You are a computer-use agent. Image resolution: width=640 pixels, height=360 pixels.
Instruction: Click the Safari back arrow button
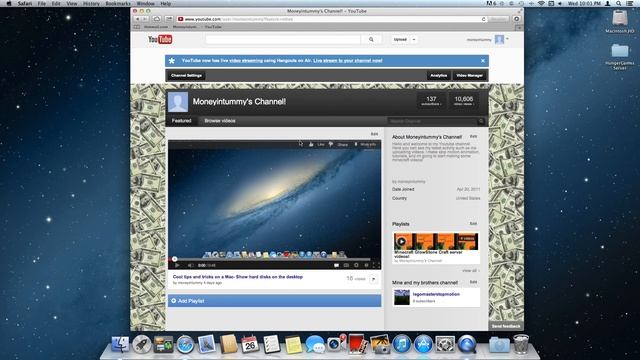pyautogui.click(x=138, y=19)
